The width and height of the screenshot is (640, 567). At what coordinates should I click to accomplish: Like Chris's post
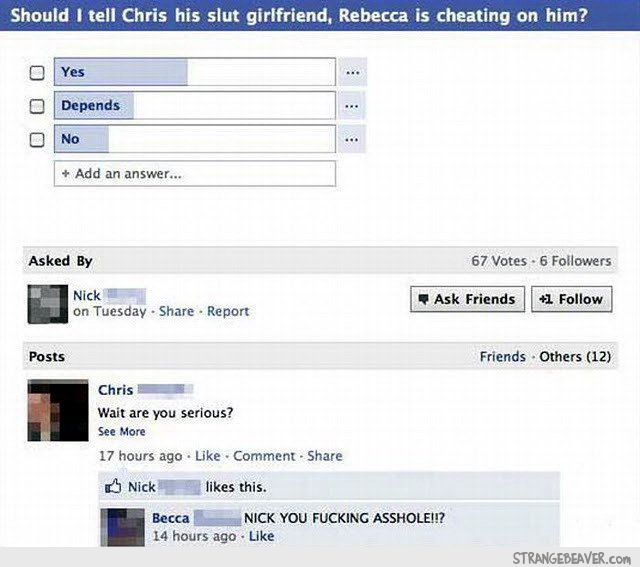click(x=207, y=456)
